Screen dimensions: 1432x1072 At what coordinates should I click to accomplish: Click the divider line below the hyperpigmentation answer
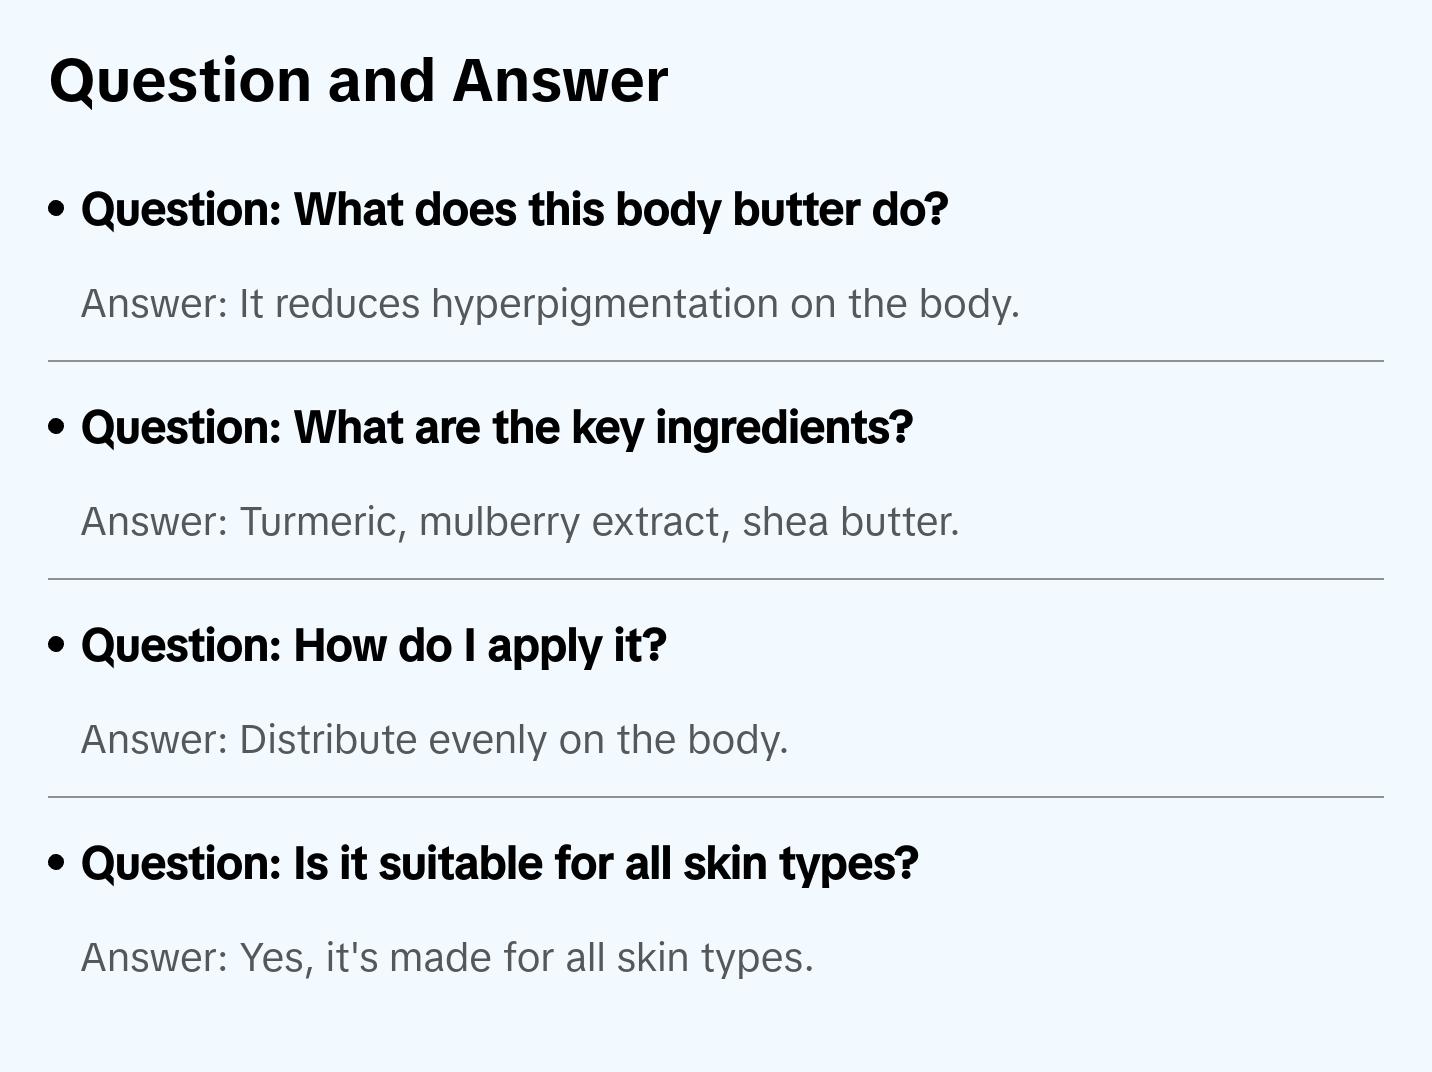coord(716,361)
